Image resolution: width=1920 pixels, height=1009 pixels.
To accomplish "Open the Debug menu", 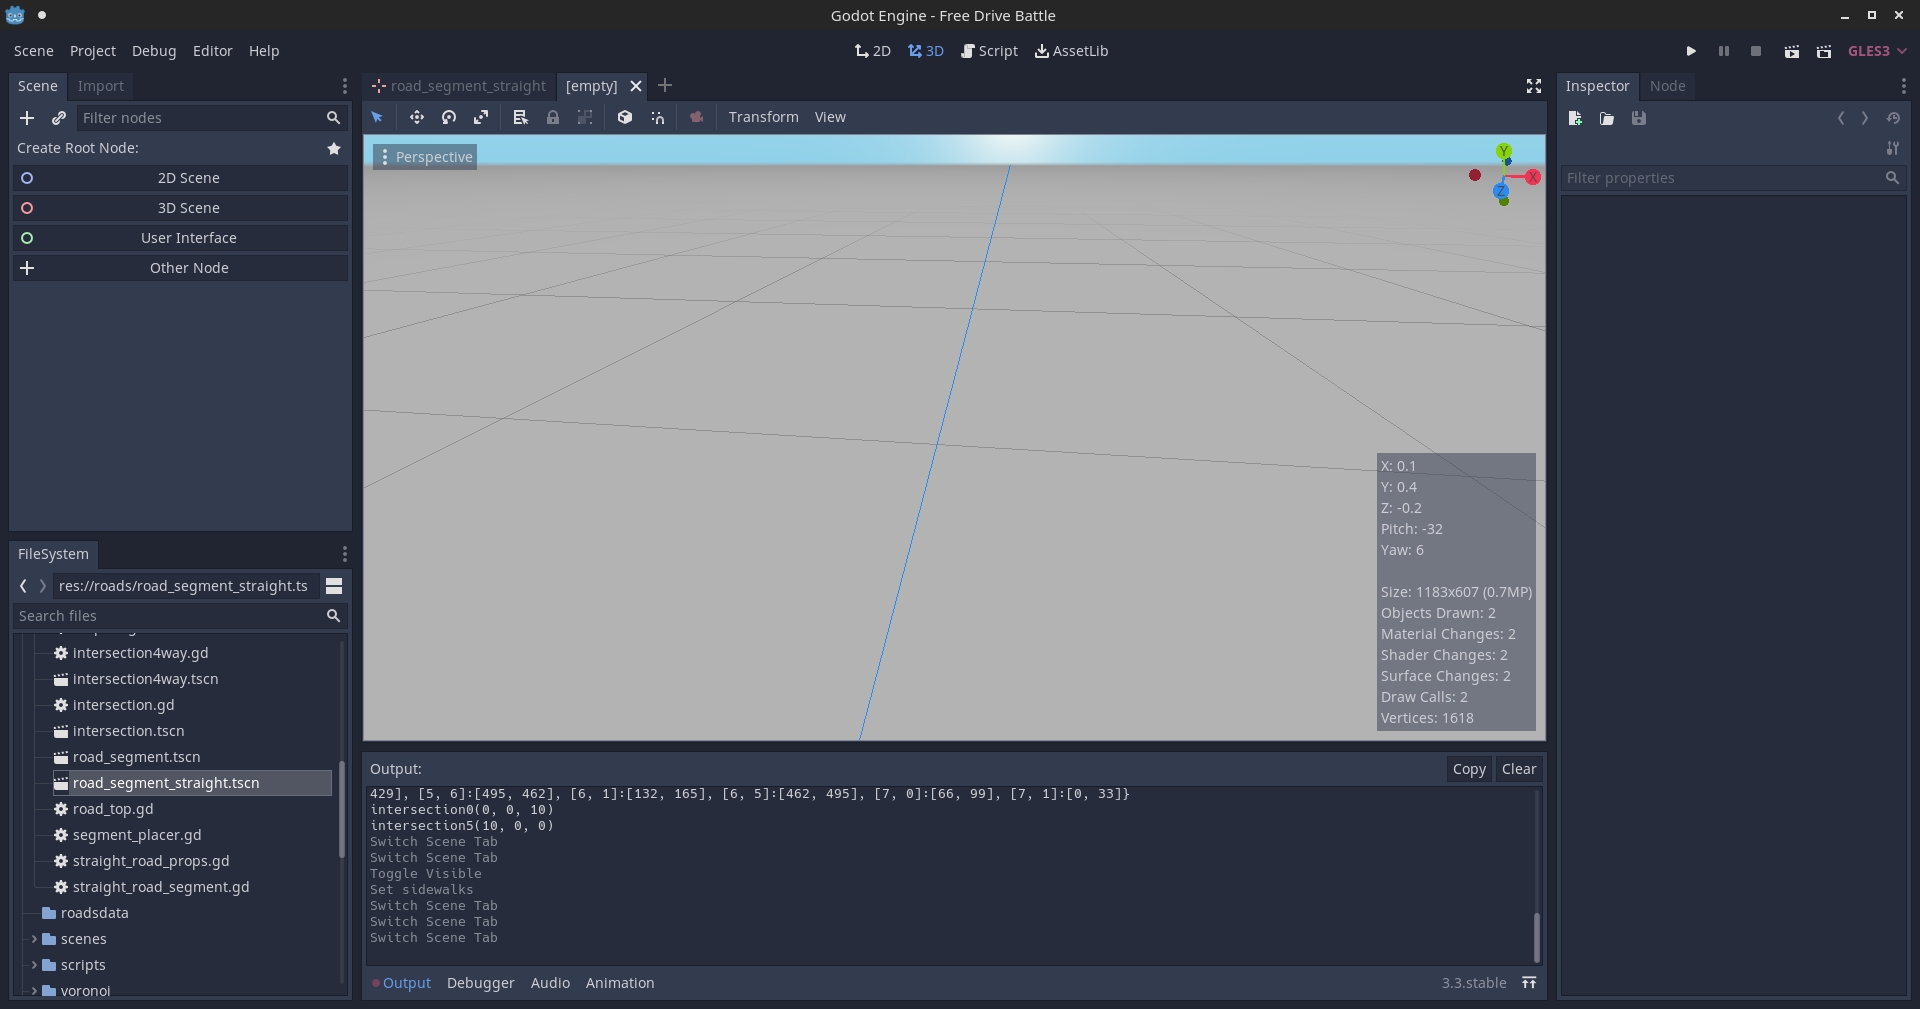I will [153, 51].
